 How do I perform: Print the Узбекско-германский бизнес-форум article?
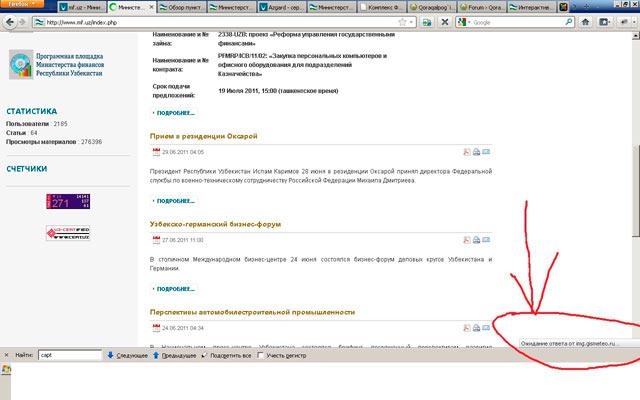point(476,241)
